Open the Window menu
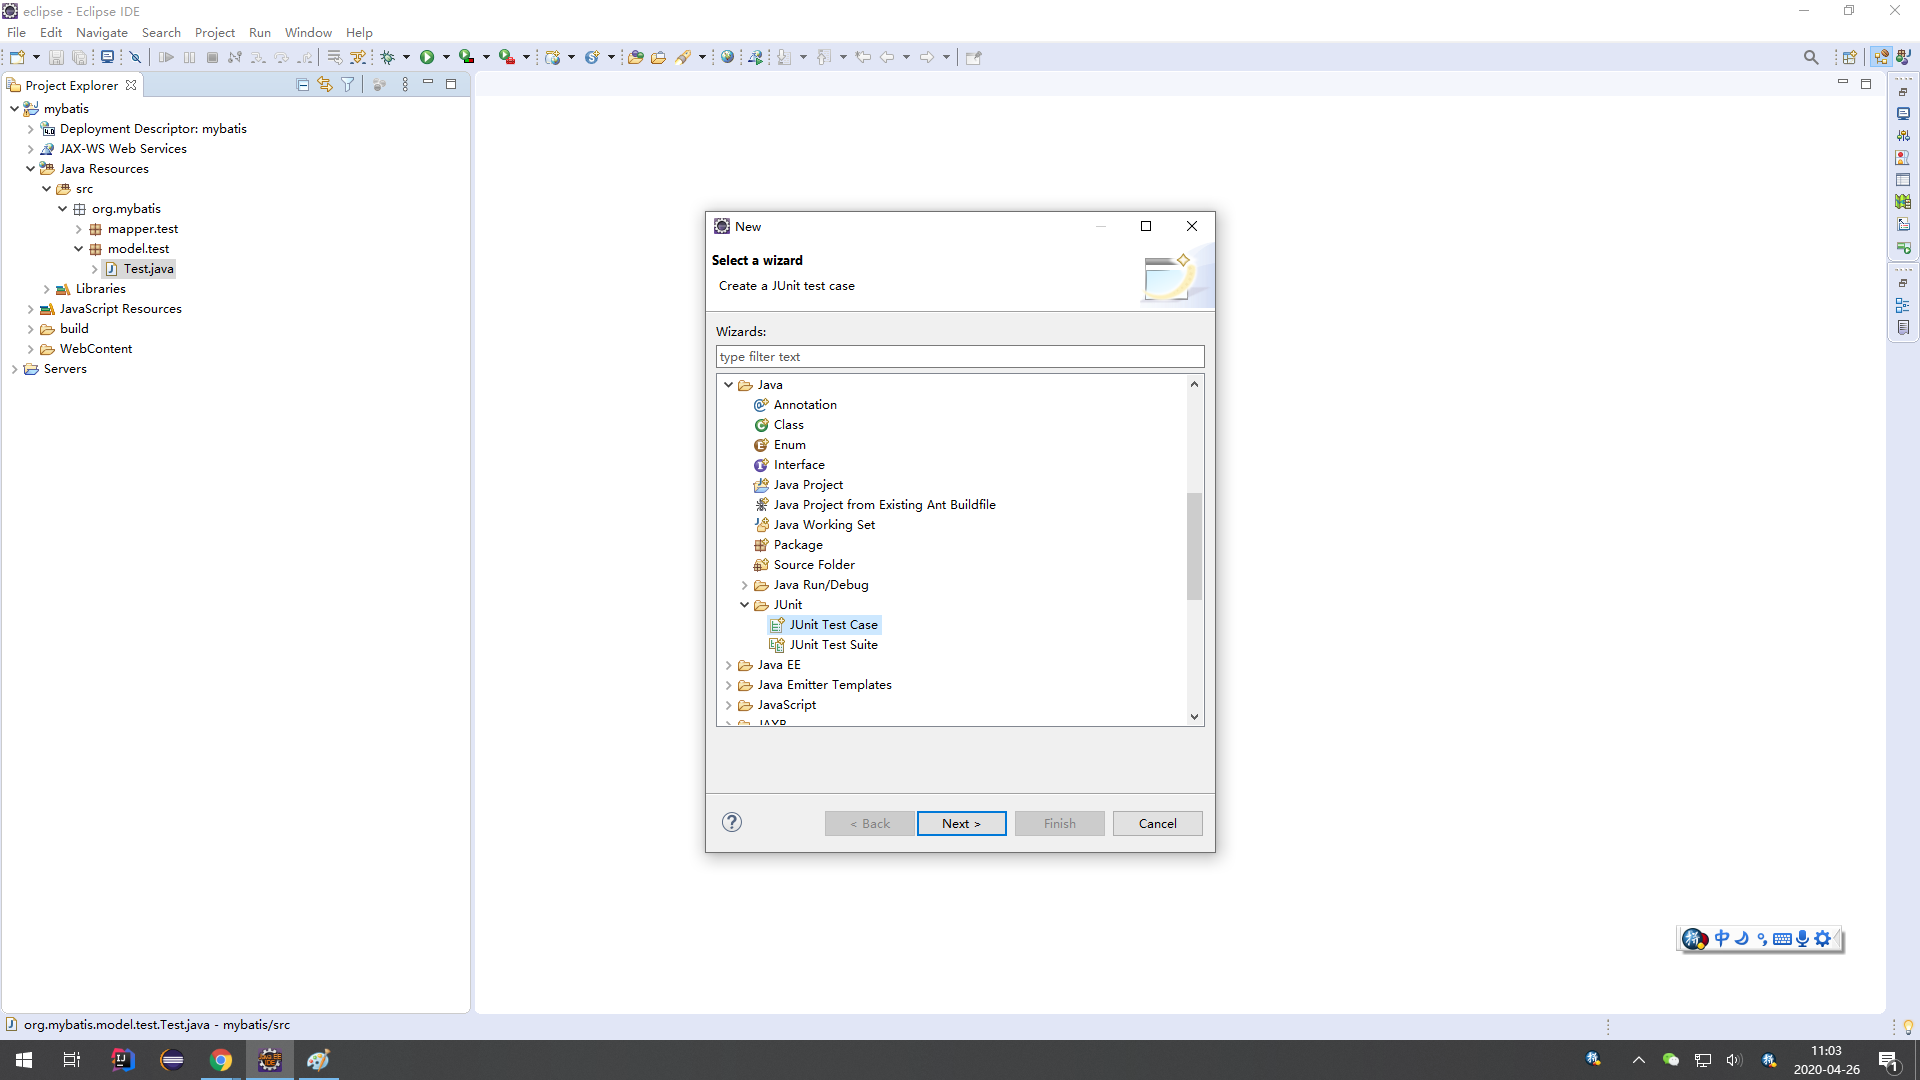The image size is (1920, 1080). 307,32
